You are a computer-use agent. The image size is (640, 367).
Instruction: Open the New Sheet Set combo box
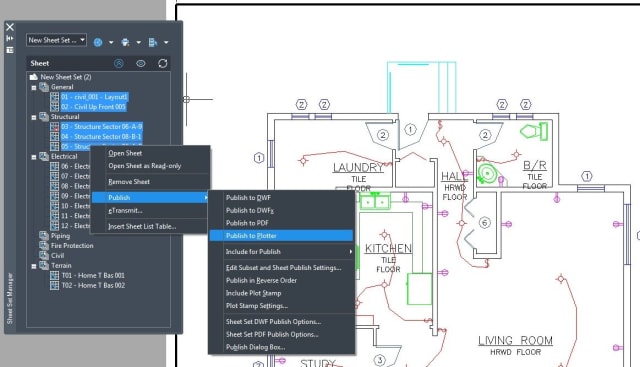click(x=56, y=40)
